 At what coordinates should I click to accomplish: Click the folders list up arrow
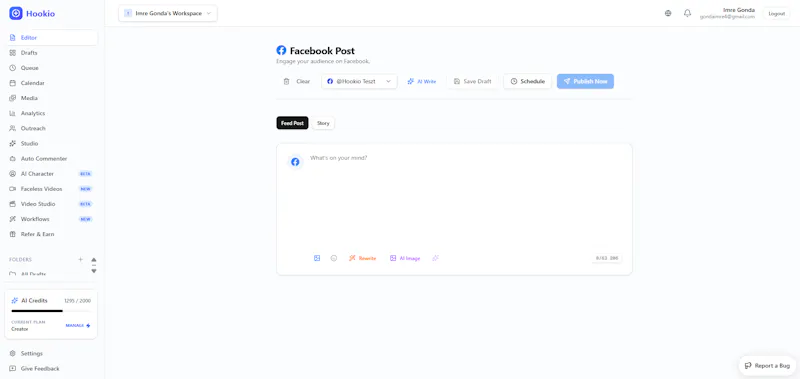(94, 260)
